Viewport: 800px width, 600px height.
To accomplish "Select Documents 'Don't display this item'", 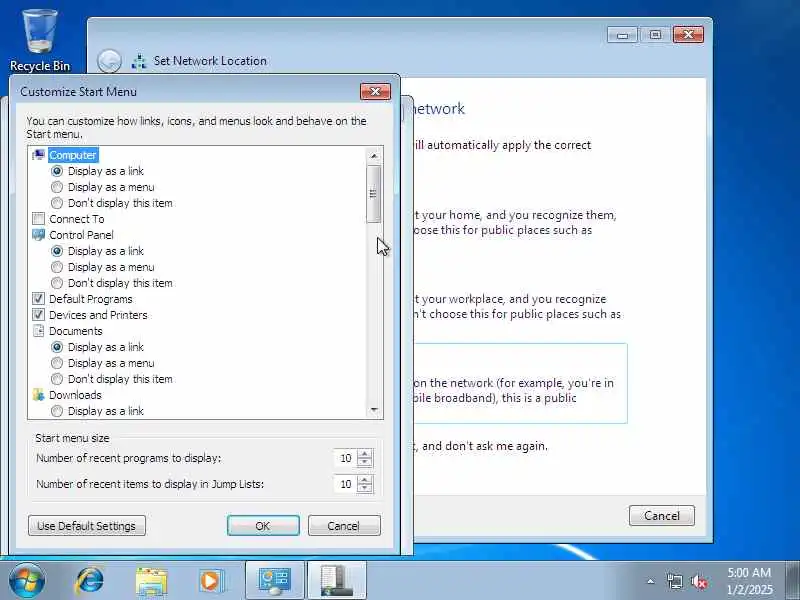I will point(57,379).
